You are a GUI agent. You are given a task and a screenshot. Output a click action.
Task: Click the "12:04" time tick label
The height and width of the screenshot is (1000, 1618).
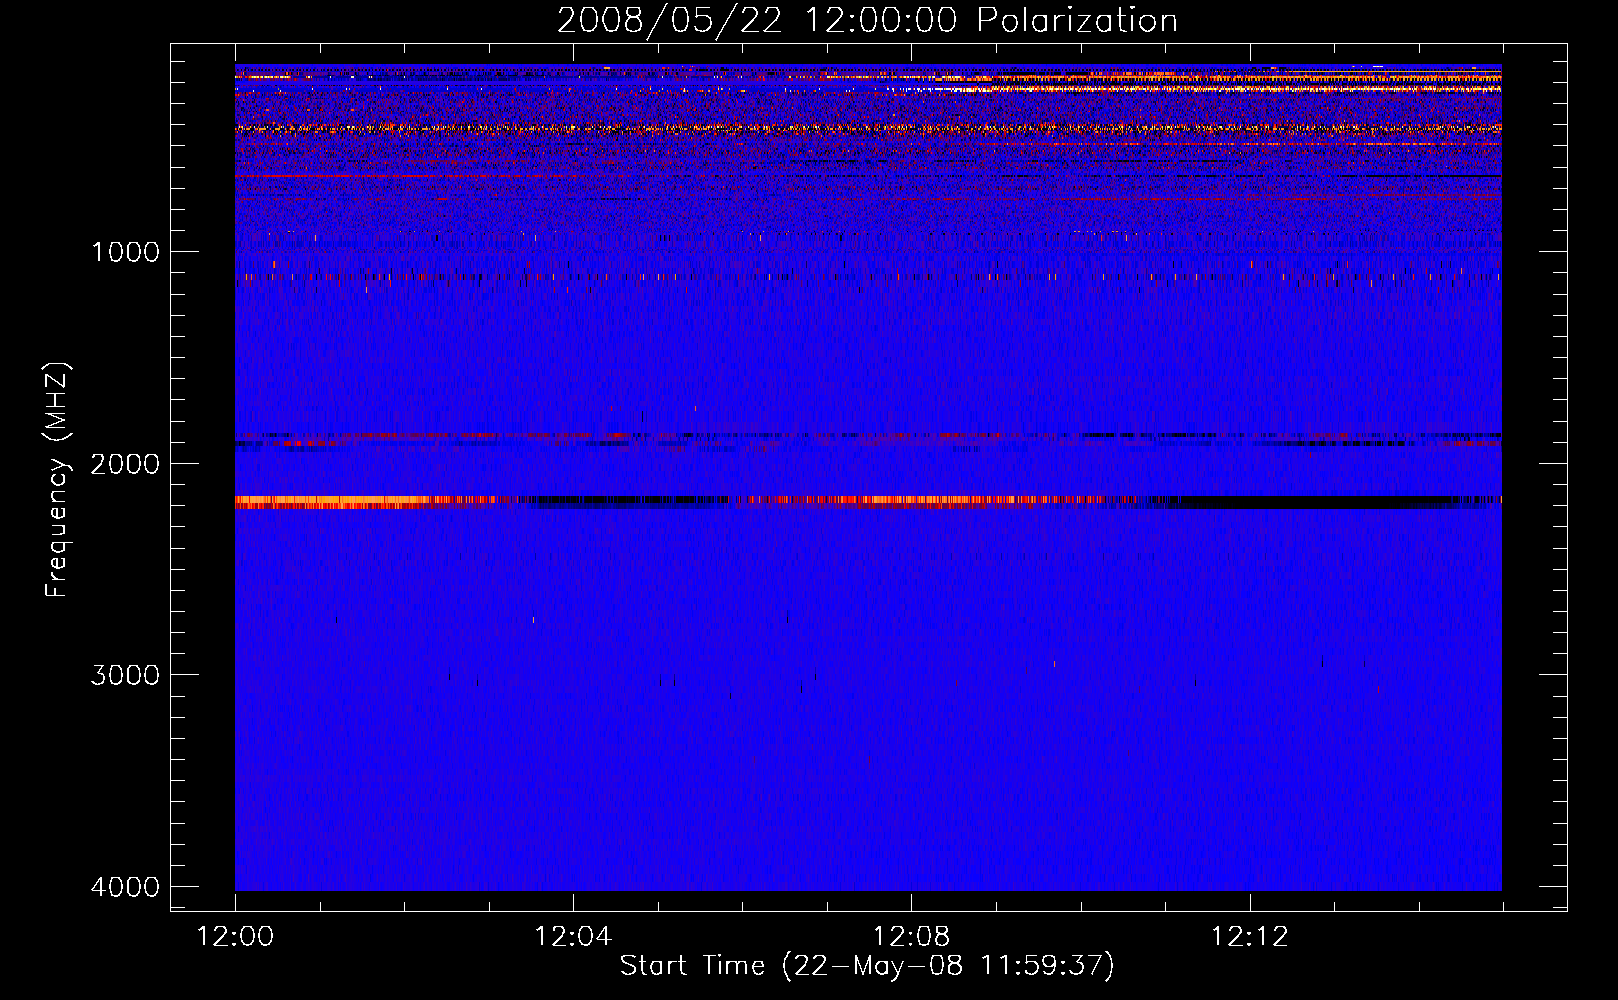click(x=573, y=937)
